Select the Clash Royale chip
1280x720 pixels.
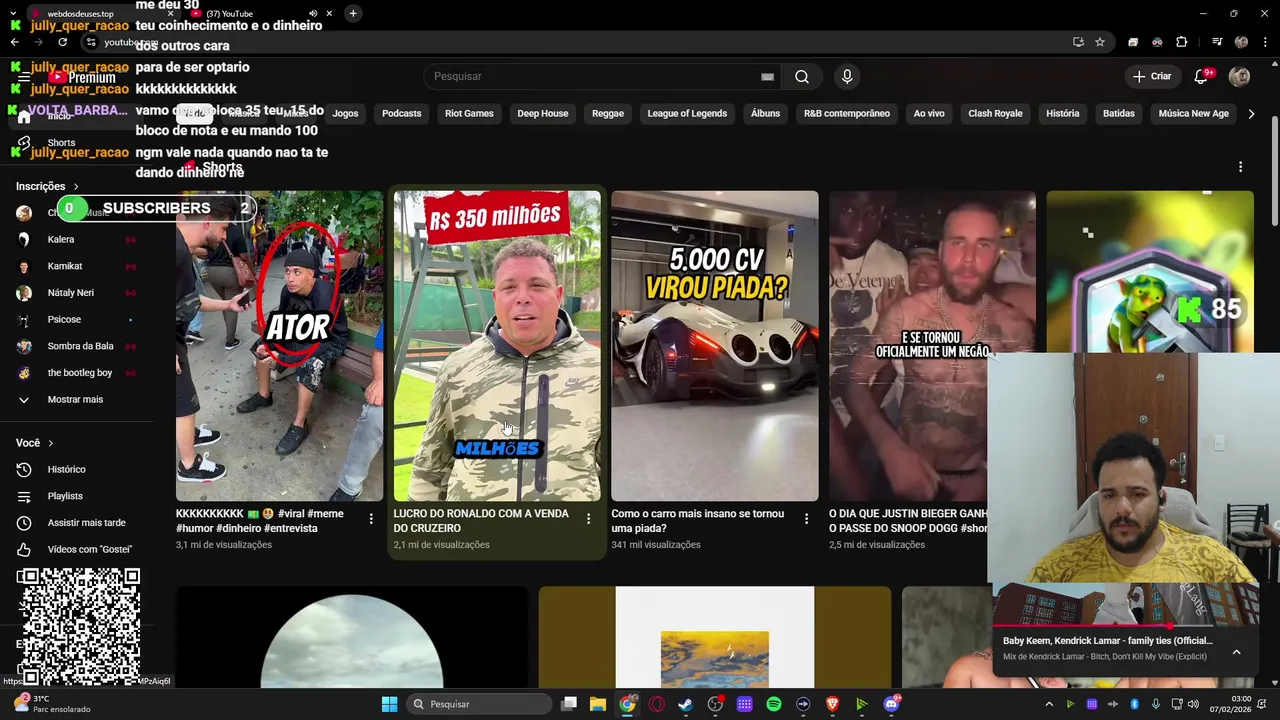click(x=995, y=114)
